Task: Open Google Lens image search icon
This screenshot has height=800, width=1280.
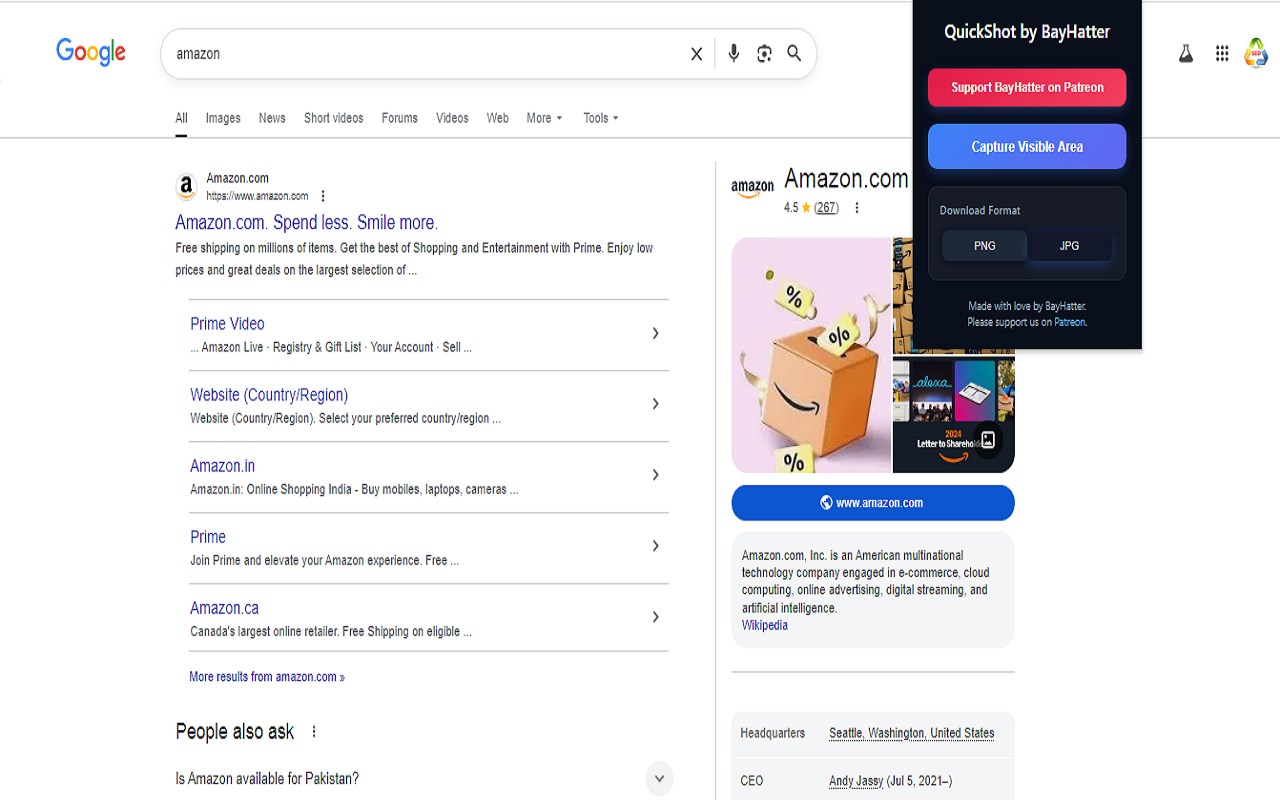Action: click(x=764, y=54)
